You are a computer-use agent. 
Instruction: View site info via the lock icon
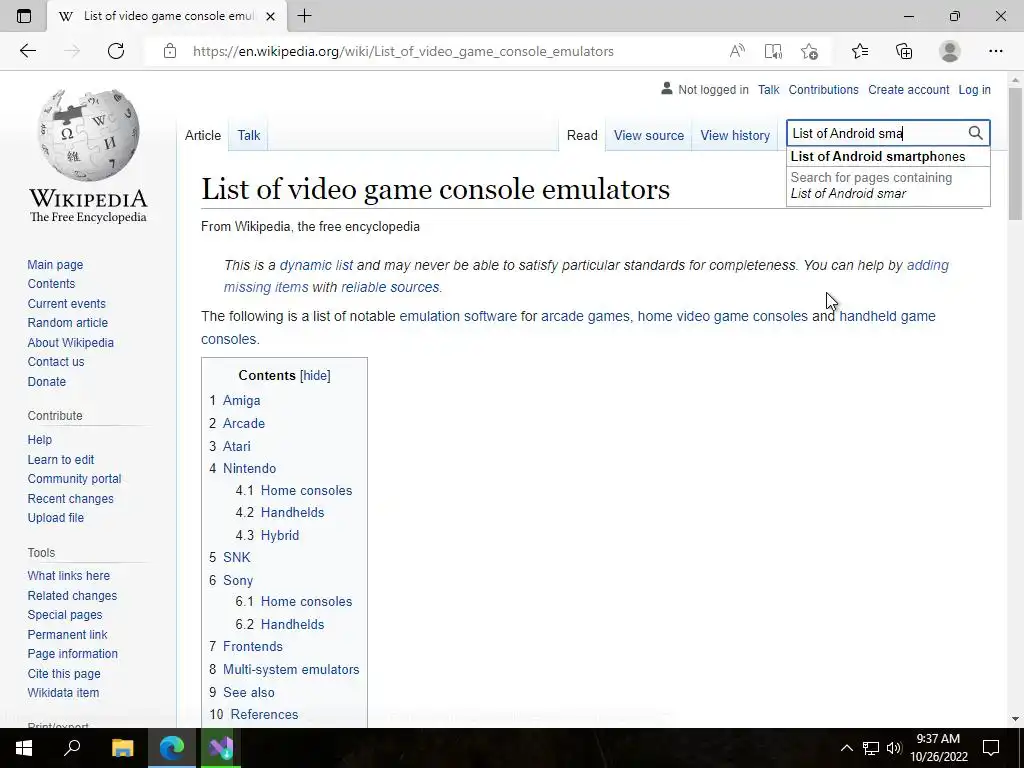[170, 51]
